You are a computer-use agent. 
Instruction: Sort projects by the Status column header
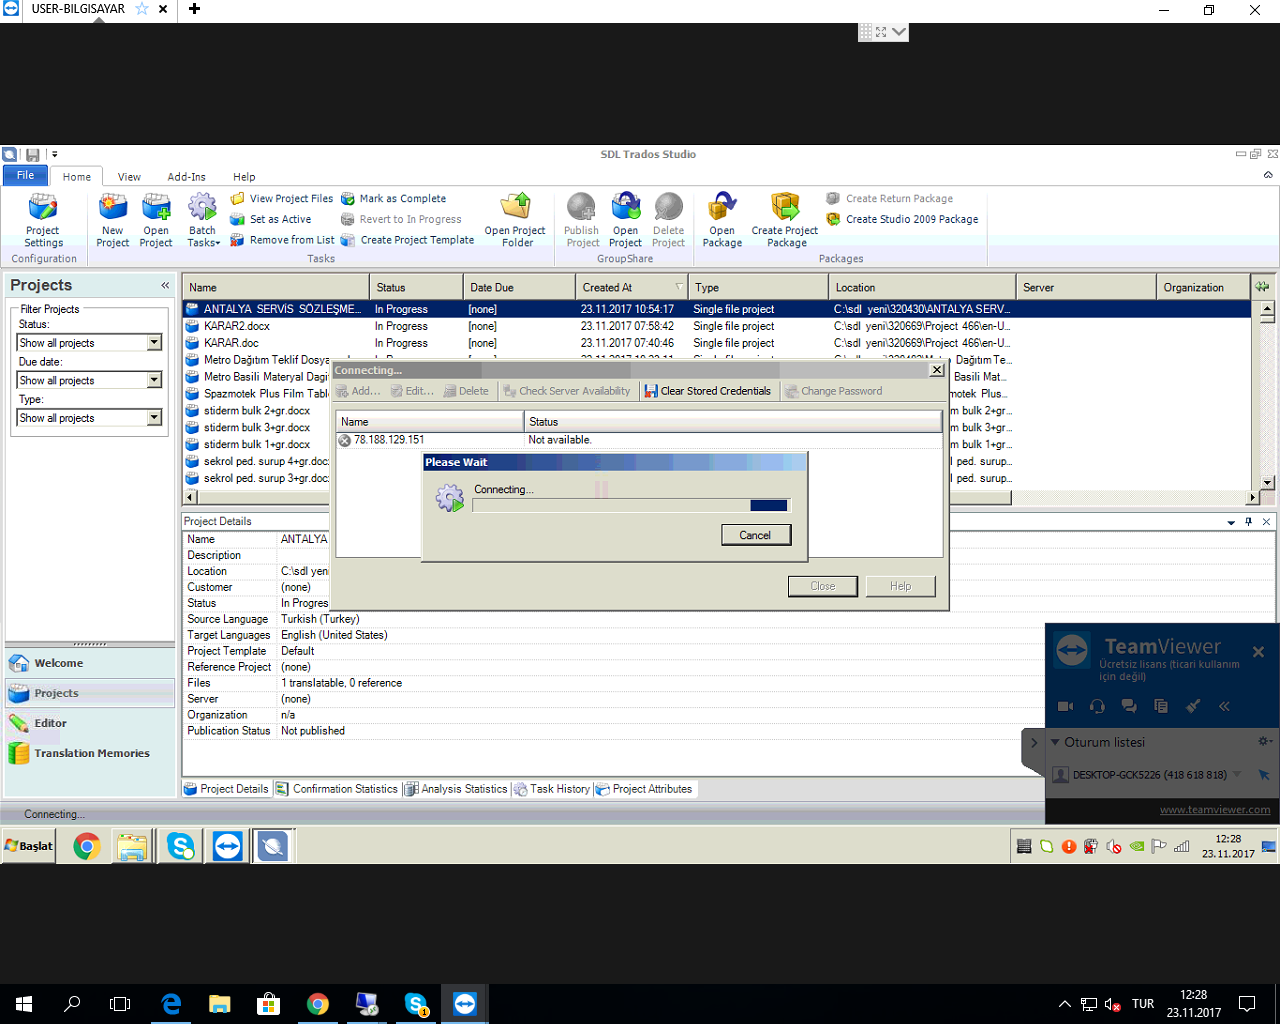click(x=416, y=287)
